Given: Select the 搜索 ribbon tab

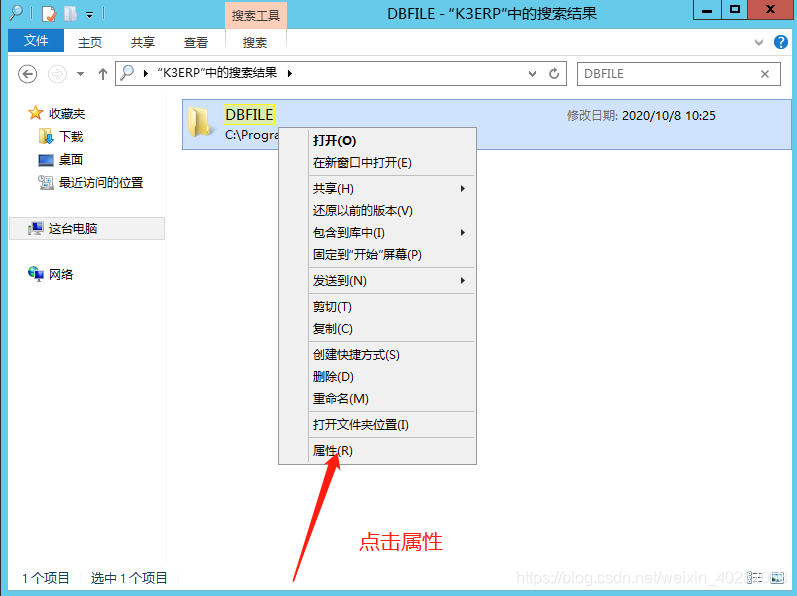Looking at the screenshot, I should point(255,42).
